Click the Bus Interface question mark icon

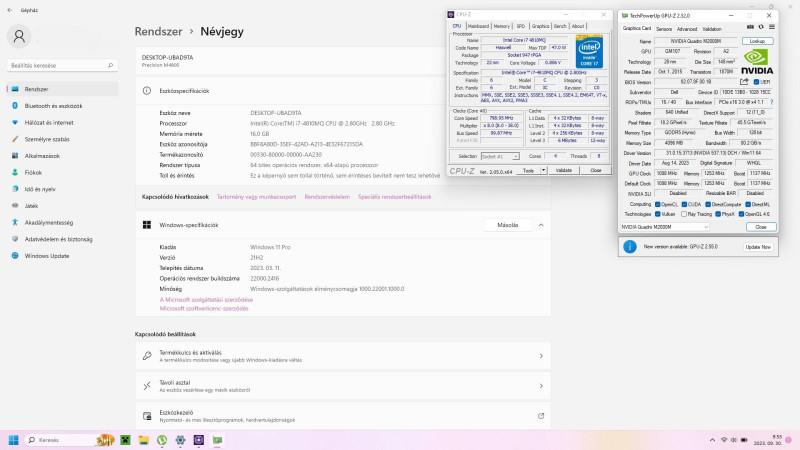[x=771, y=102]
